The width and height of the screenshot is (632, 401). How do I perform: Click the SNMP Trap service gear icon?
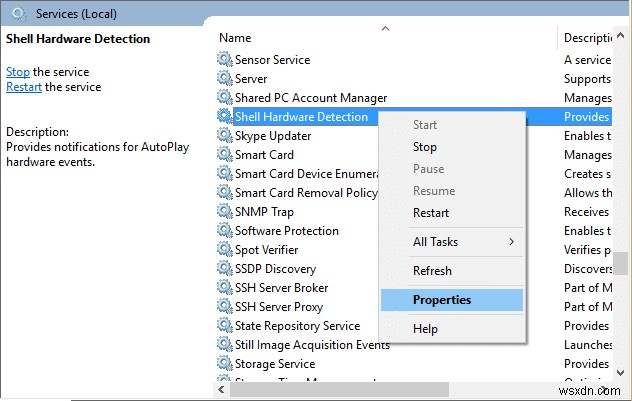pyautogui.click(x=224, y=212)
